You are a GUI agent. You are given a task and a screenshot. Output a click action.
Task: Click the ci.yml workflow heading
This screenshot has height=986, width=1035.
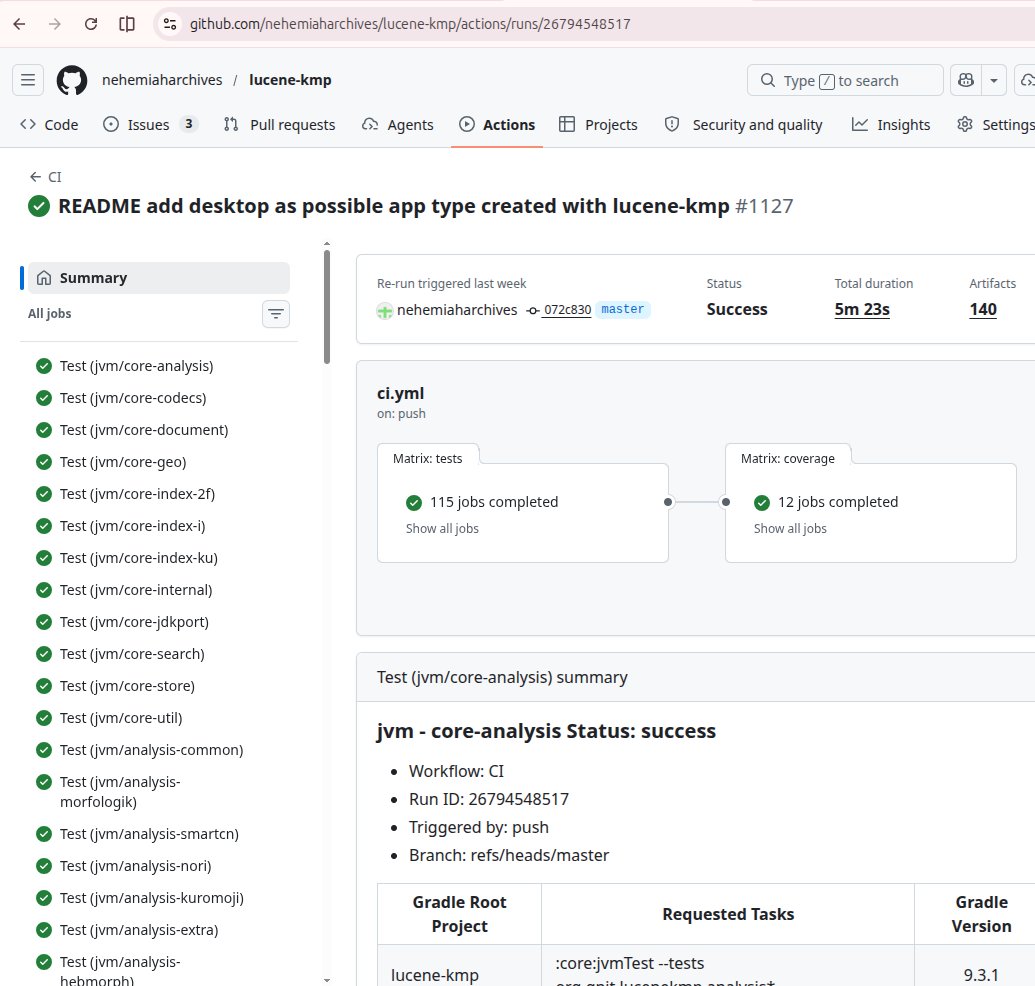click(401, 393)
